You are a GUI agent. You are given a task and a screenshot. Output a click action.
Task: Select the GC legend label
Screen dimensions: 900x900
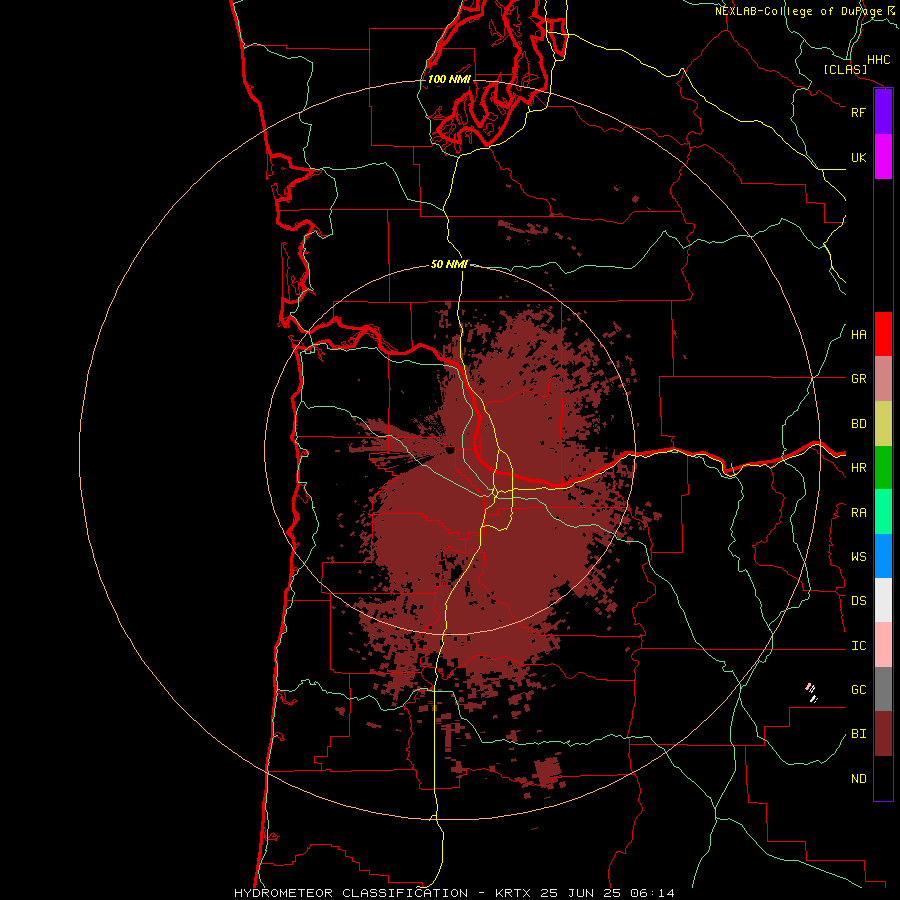859,689
